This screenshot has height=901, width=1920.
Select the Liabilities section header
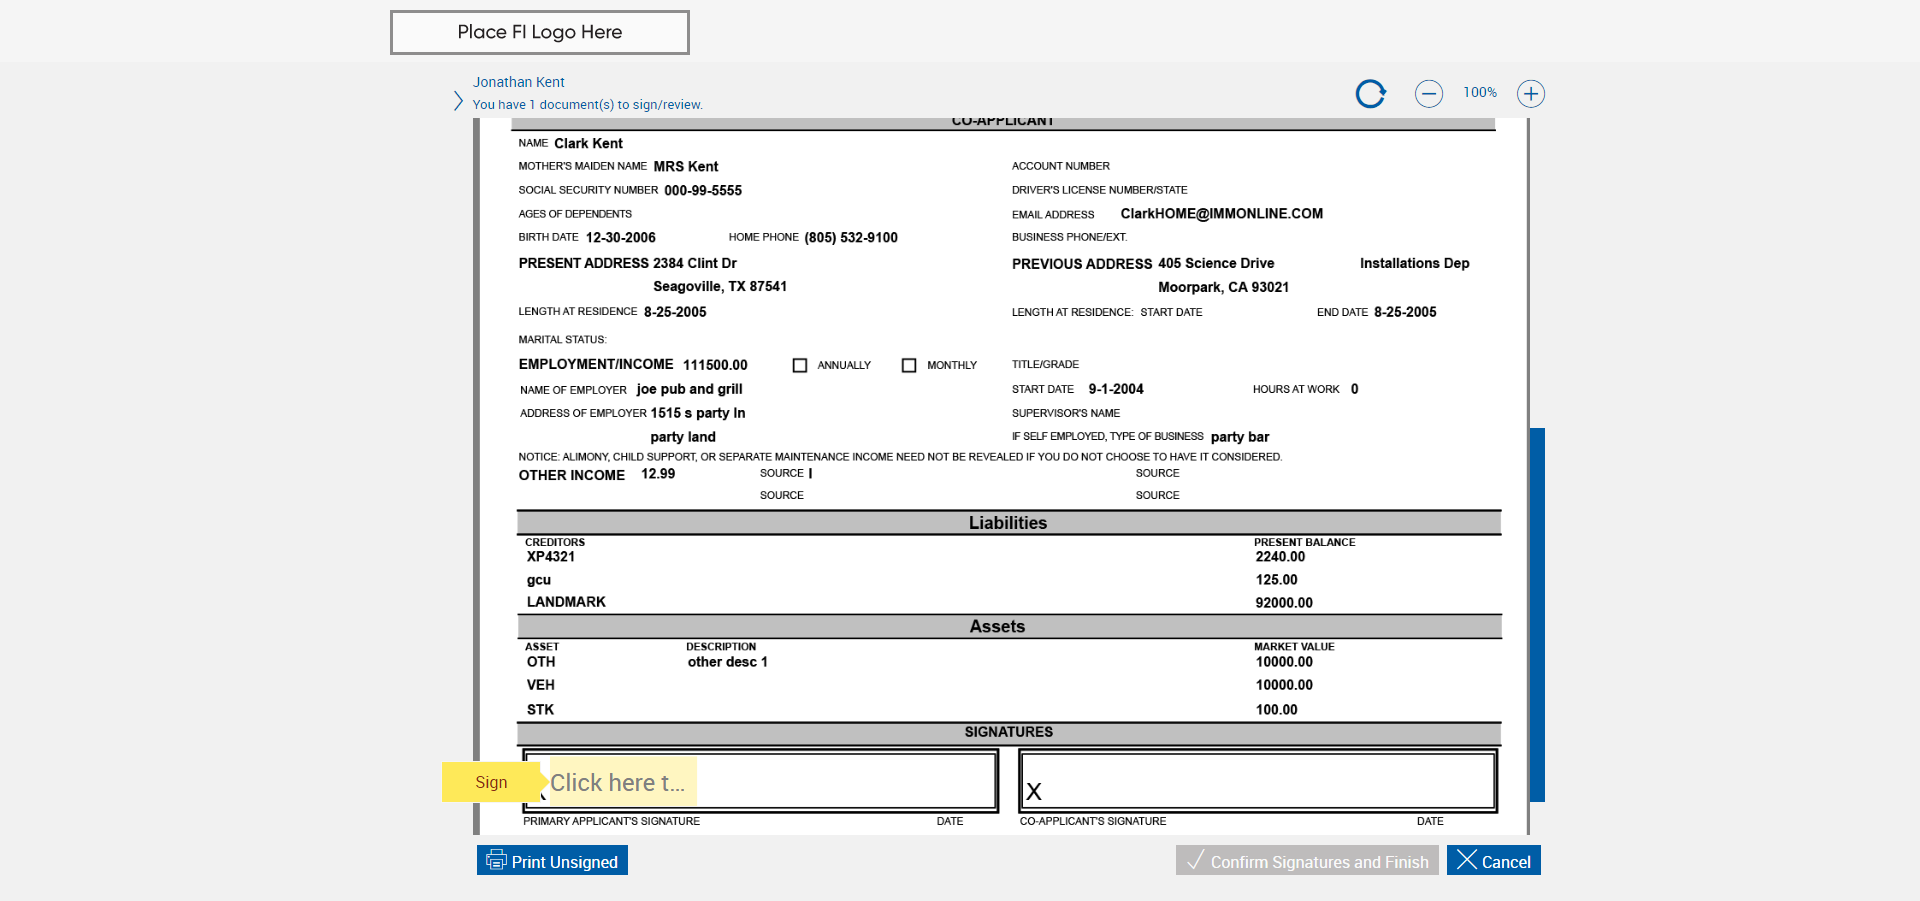point(1008,523)
